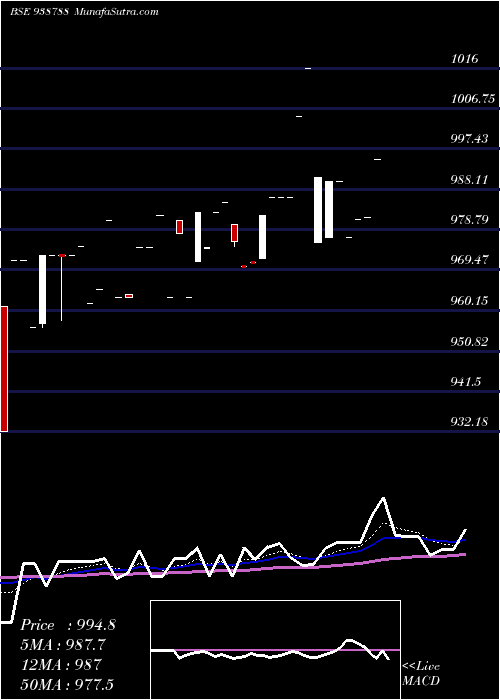Click the peak of the white indicator line
This screenshot has width=500, height=700.
(383, 498)
